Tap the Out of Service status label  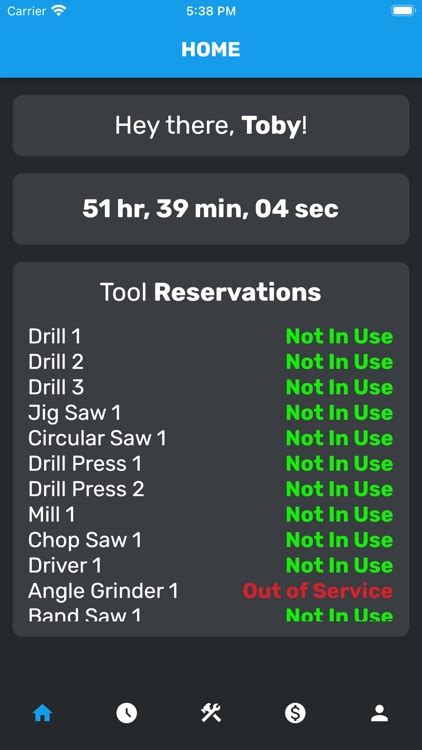(x=318, y=591)
